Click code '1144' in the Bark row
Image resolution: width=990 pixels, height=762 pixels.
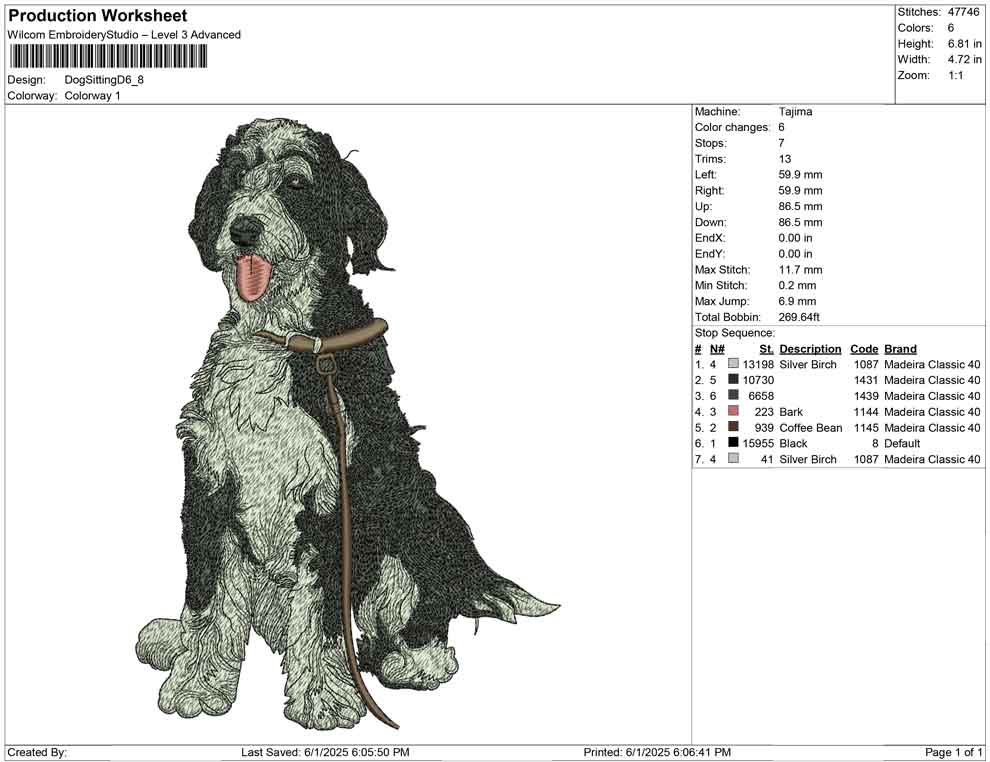(866, 412)
